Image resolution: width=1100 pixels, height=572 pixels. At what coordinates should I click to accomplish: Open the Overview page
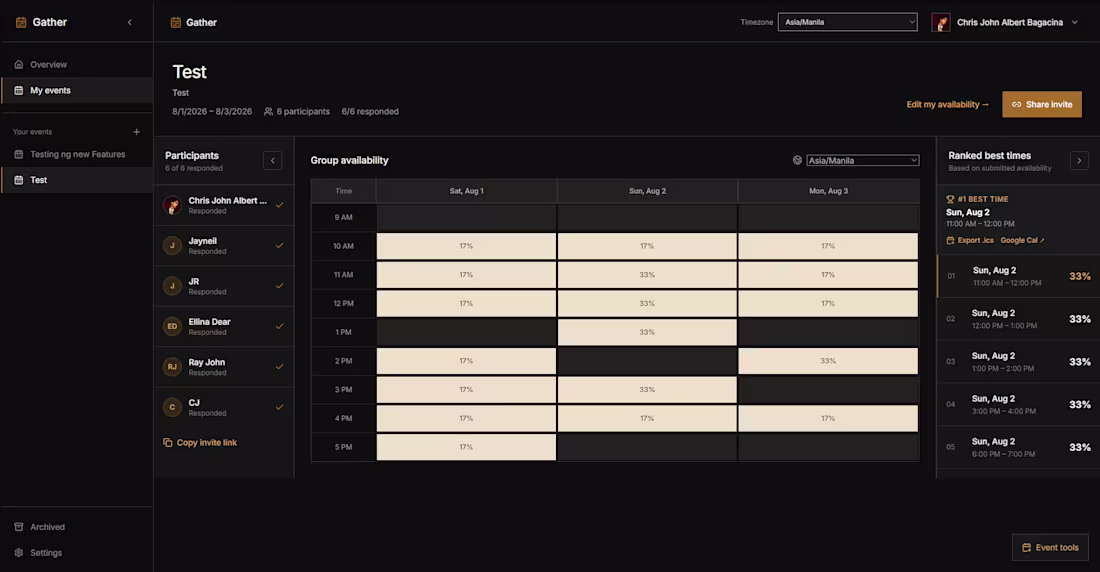tap(76, 65)
